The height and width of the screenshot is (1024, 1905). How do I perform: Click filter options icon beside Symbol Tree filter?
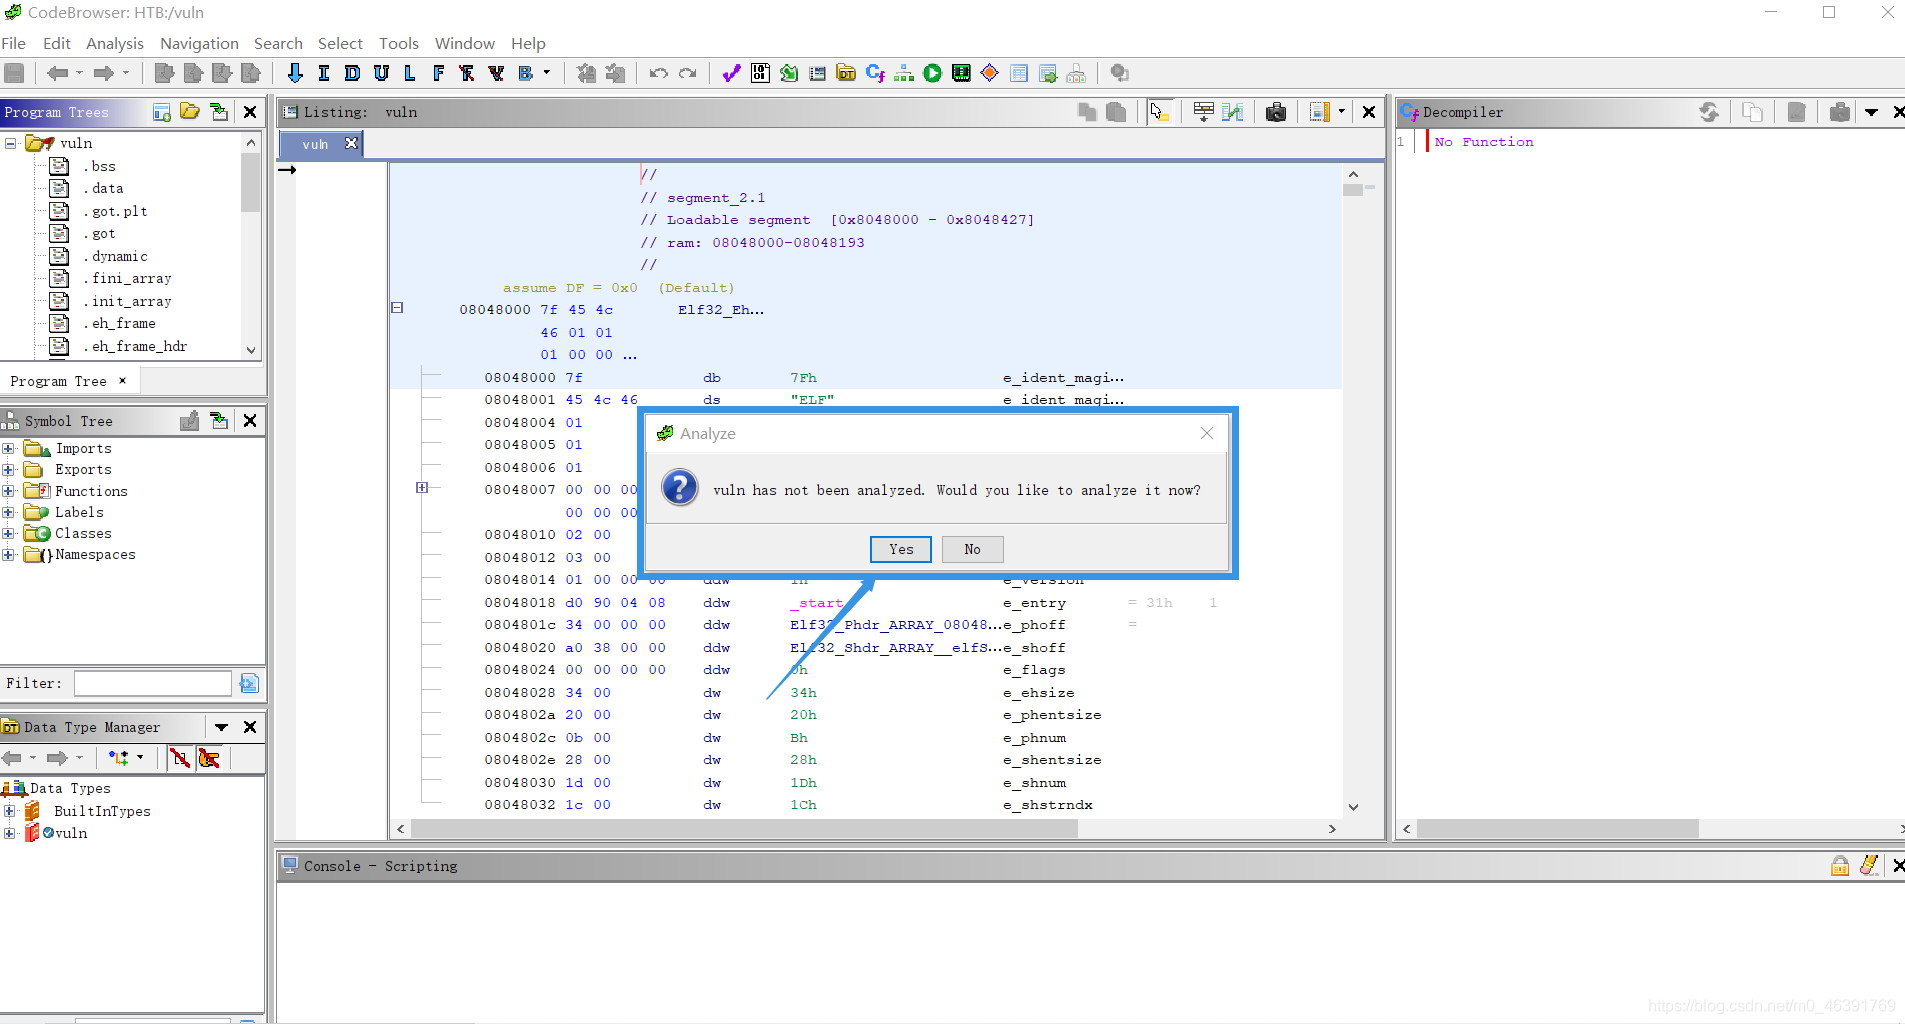[249, 683]
